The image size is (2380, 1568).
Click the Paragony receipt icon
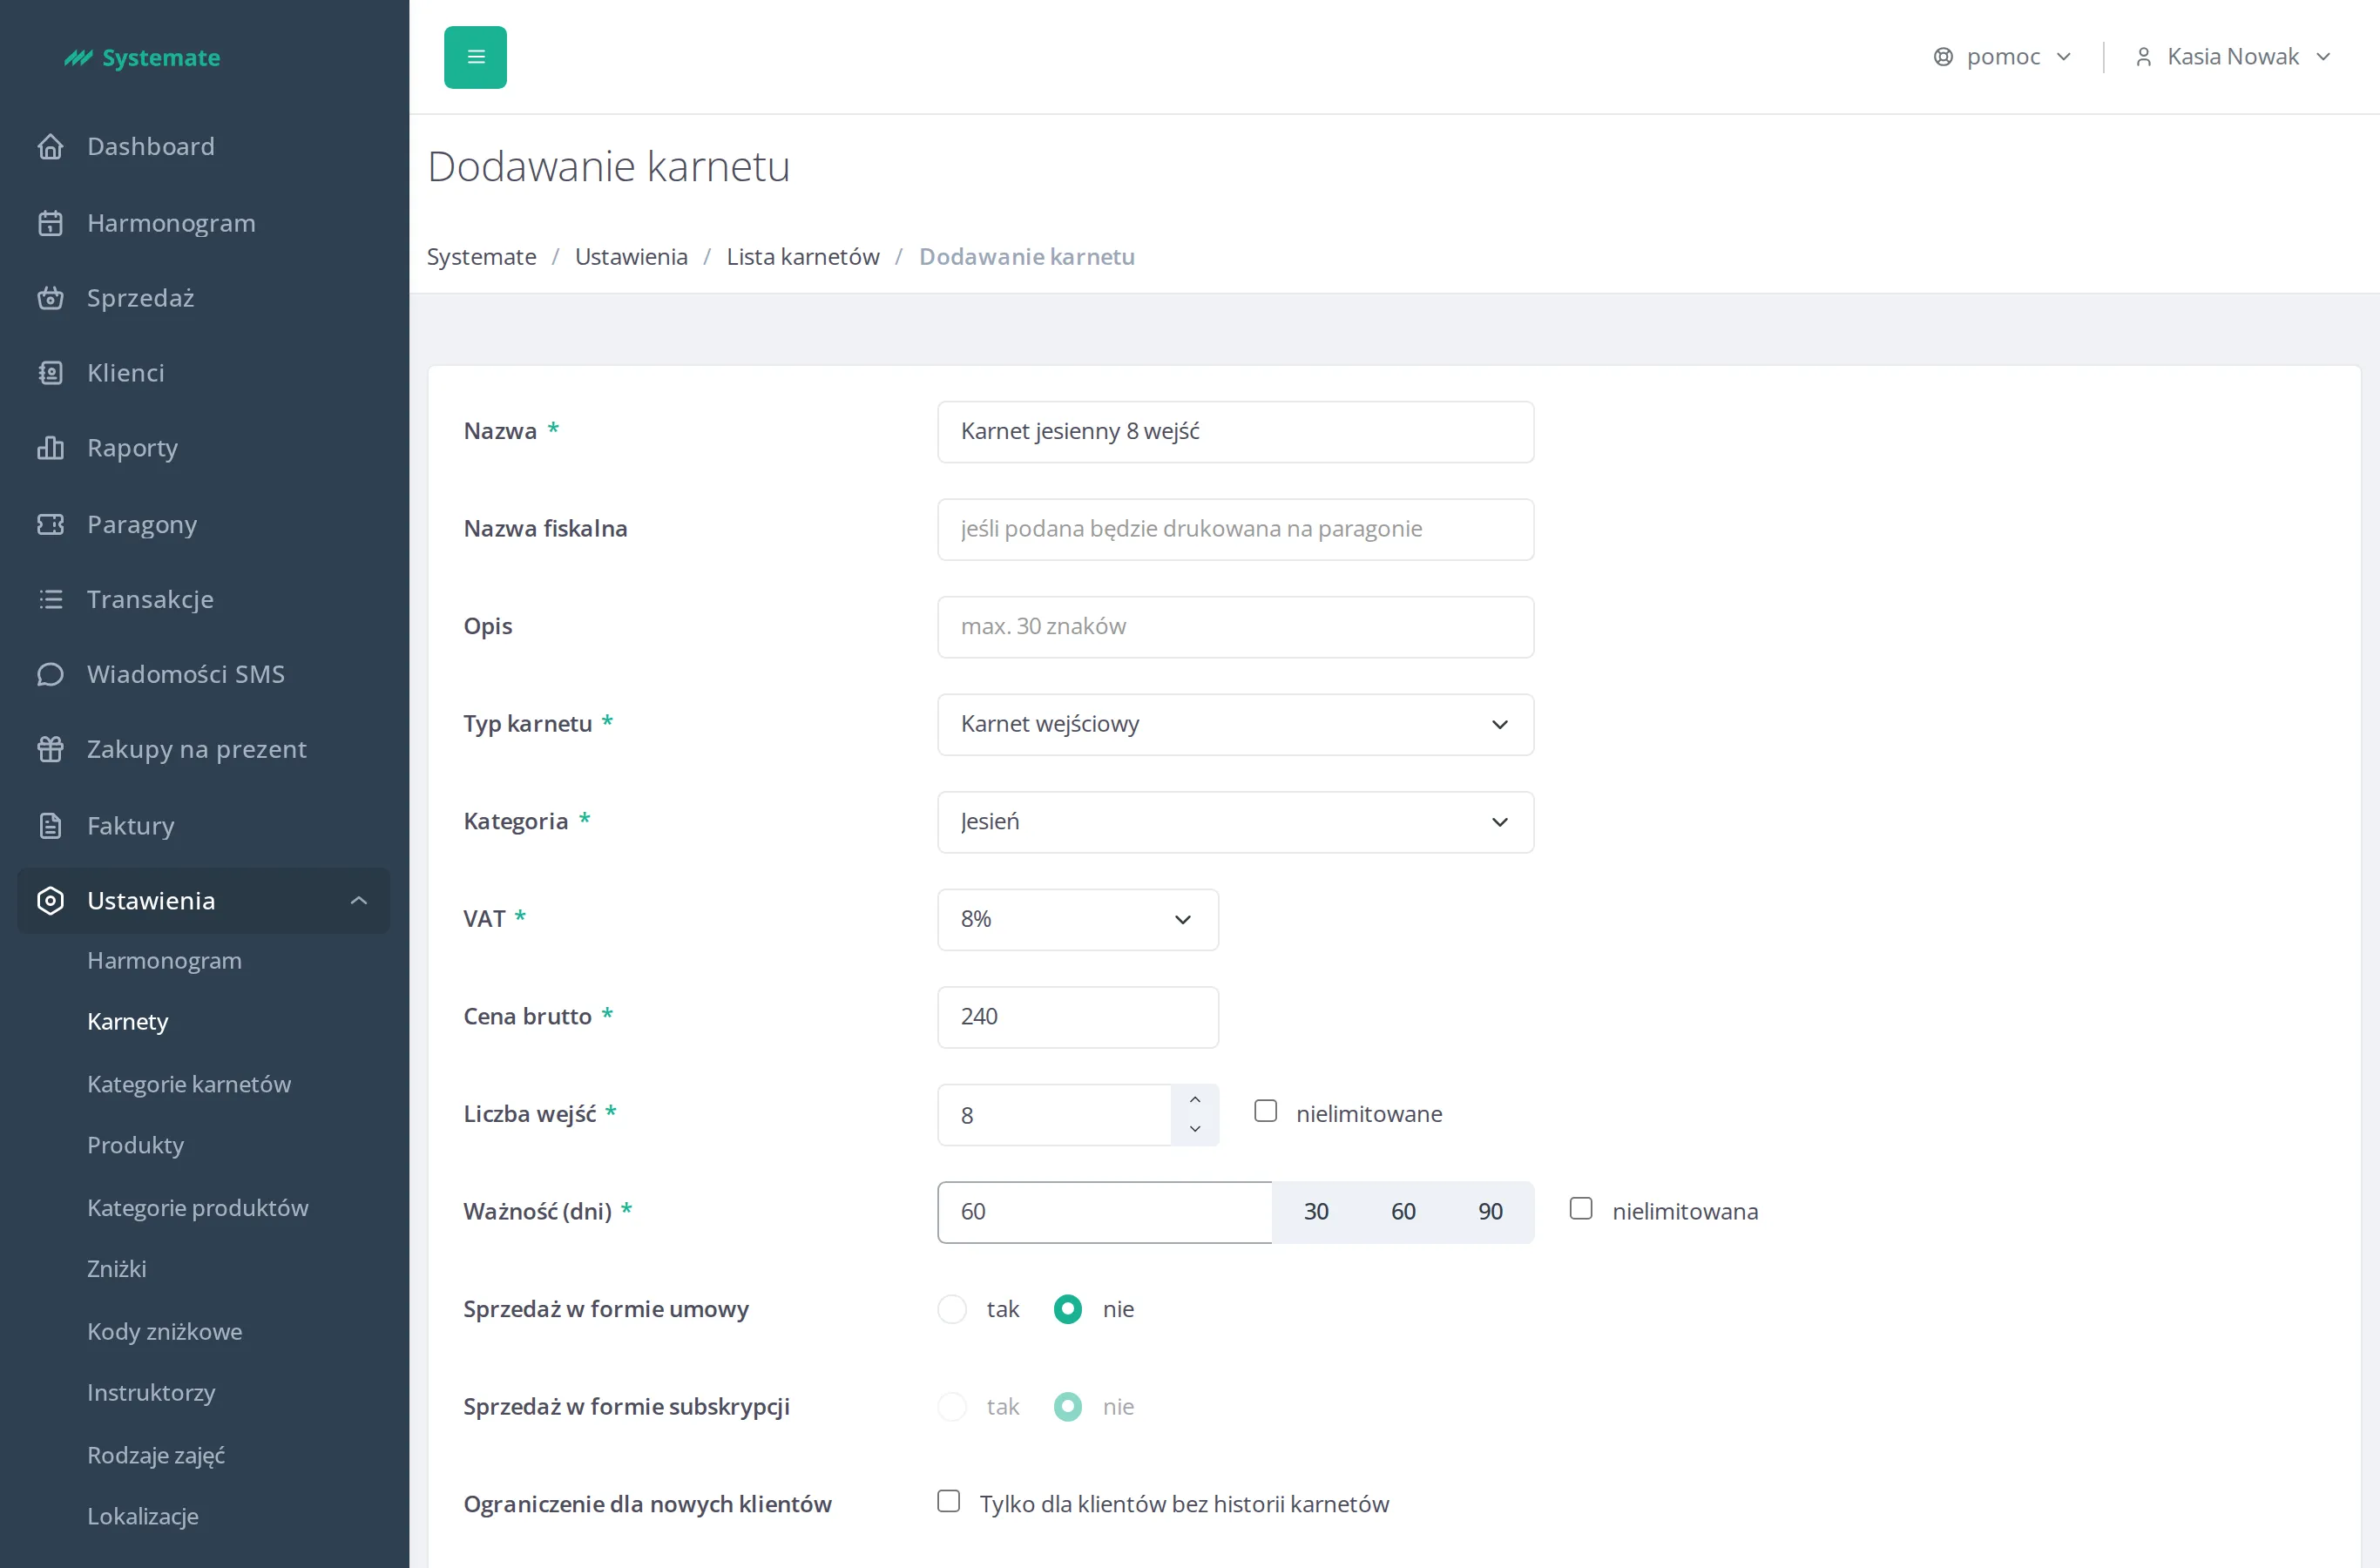tap(50, 524)
